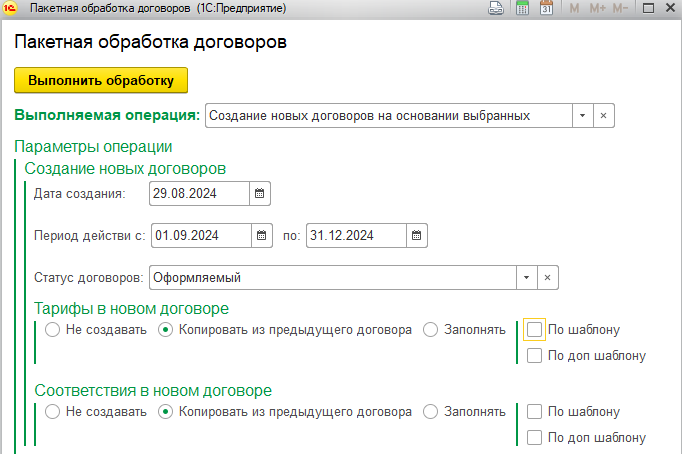Viewport: 682px width, 454px height.
Task: Click the print icon in title bar
Action: [494, 8]
